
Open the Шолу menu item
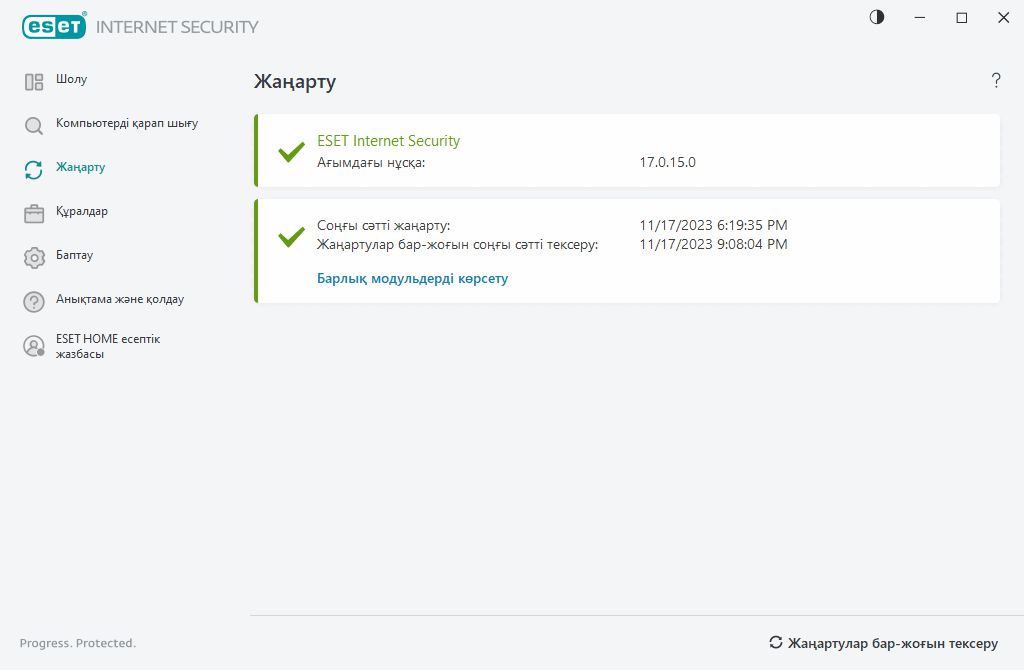(72, 79)
